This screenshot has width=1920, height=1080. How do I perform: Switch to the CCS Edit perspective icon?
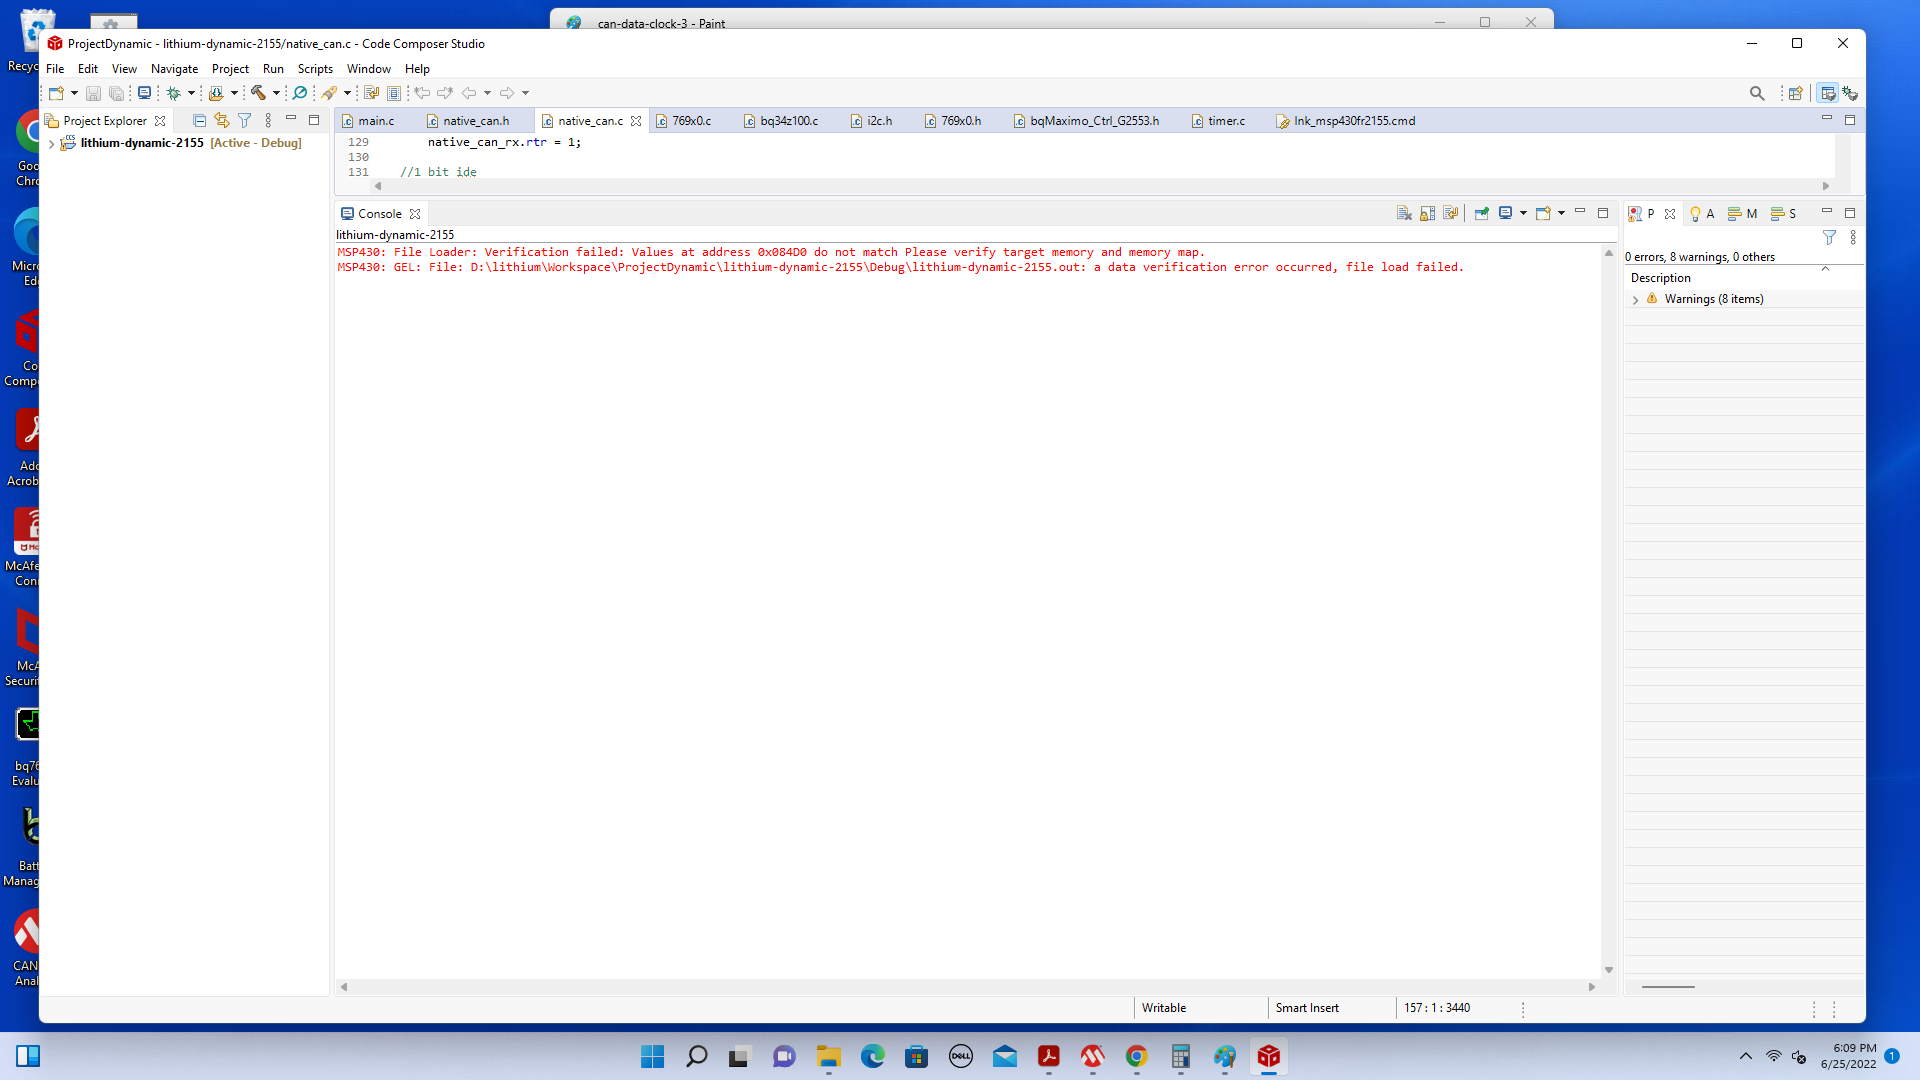1828,93
